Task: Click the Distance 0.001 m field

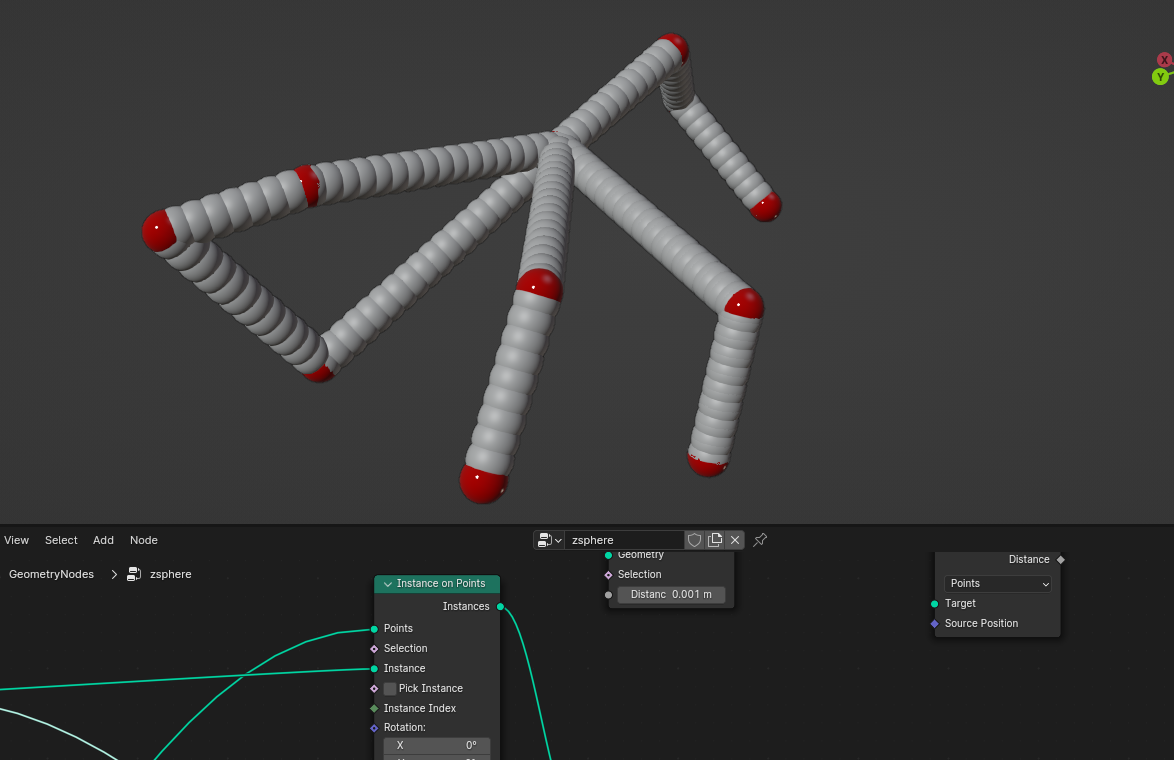Action: coord(671,595)
